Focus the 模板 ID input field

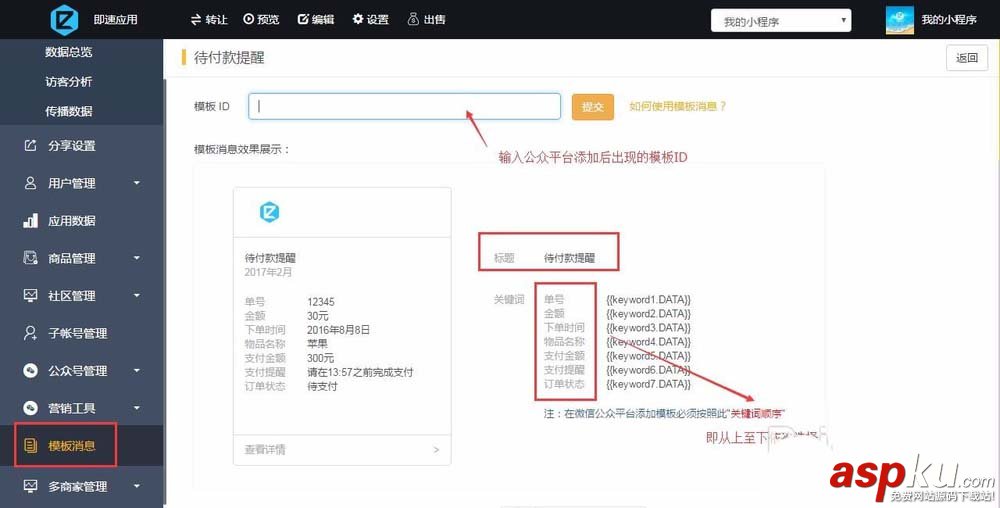click(404, 106)
